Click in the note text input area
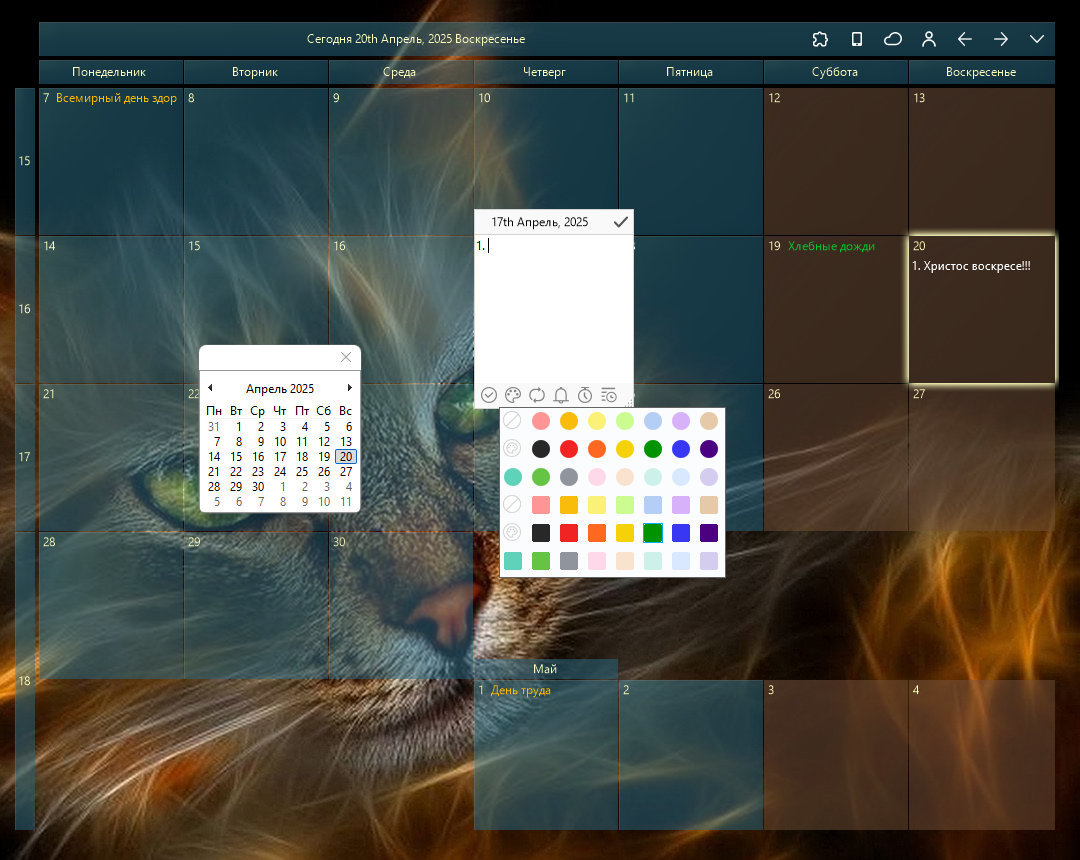The image size is (1080, 860). point(553,308)
